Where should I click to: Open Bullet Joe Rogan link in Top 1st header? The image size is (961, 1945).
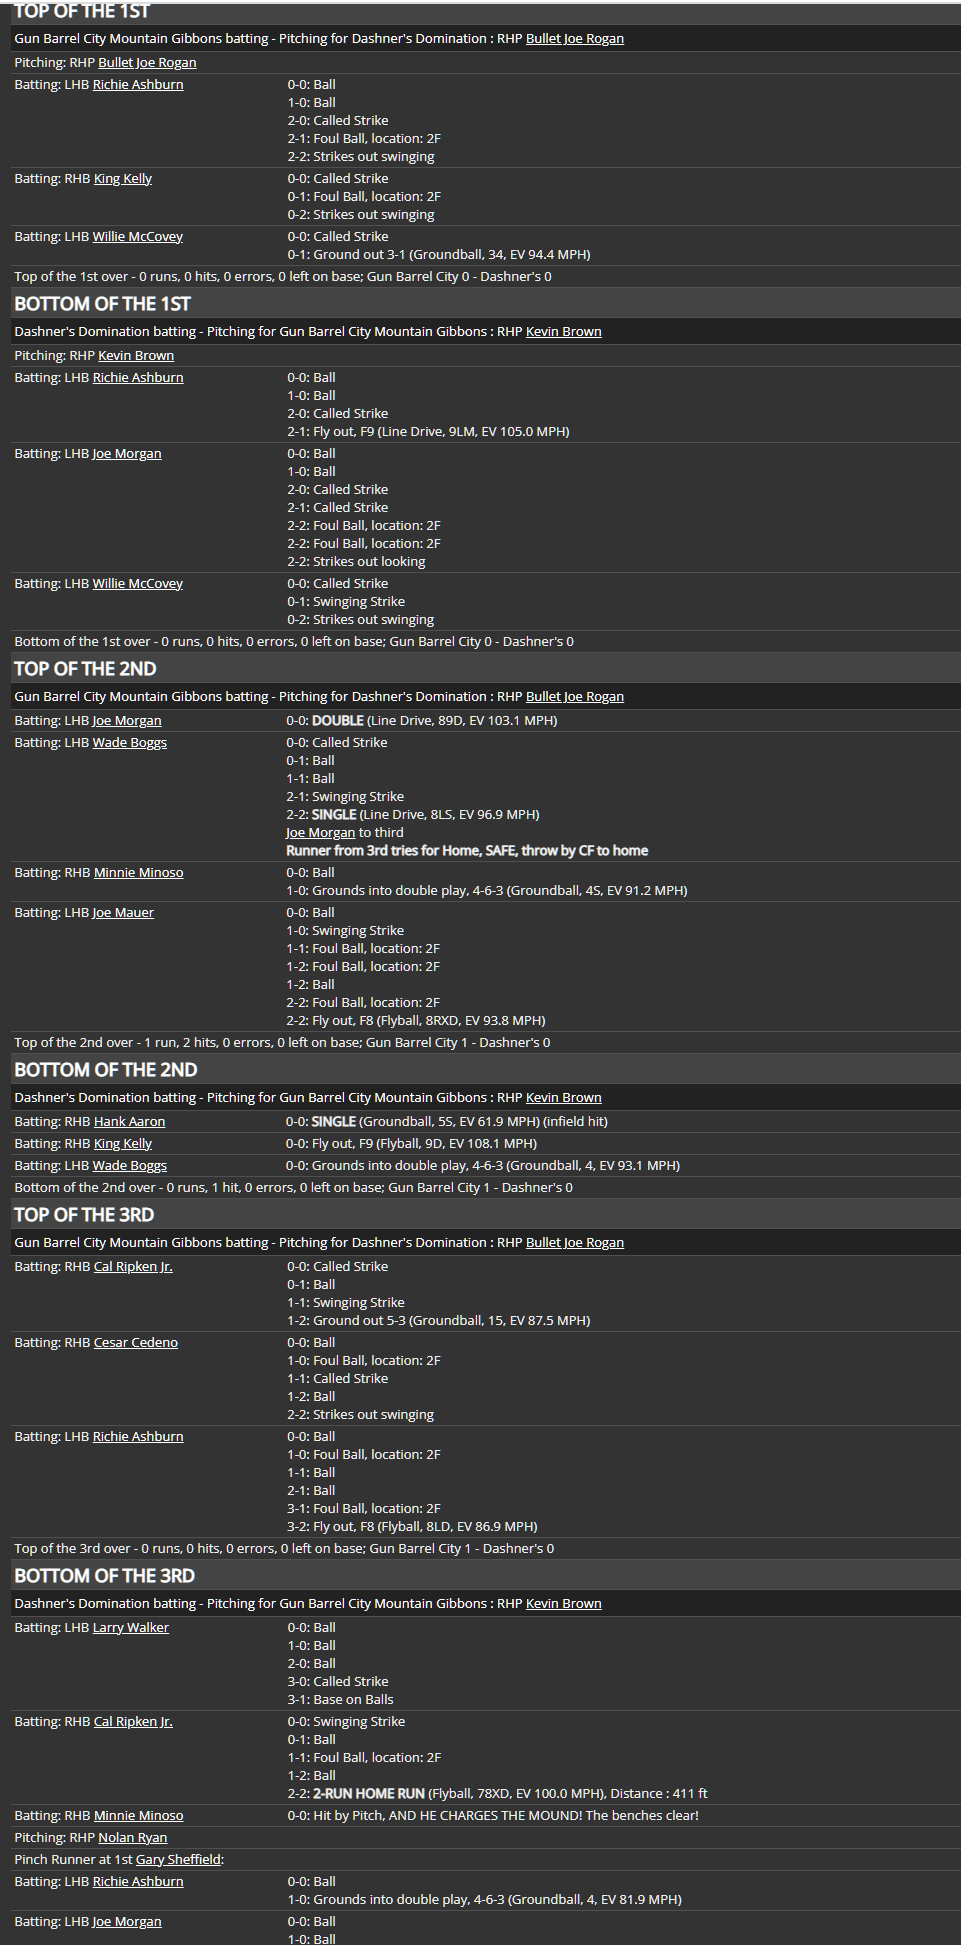pyautogui.click(x=574, y=39)
